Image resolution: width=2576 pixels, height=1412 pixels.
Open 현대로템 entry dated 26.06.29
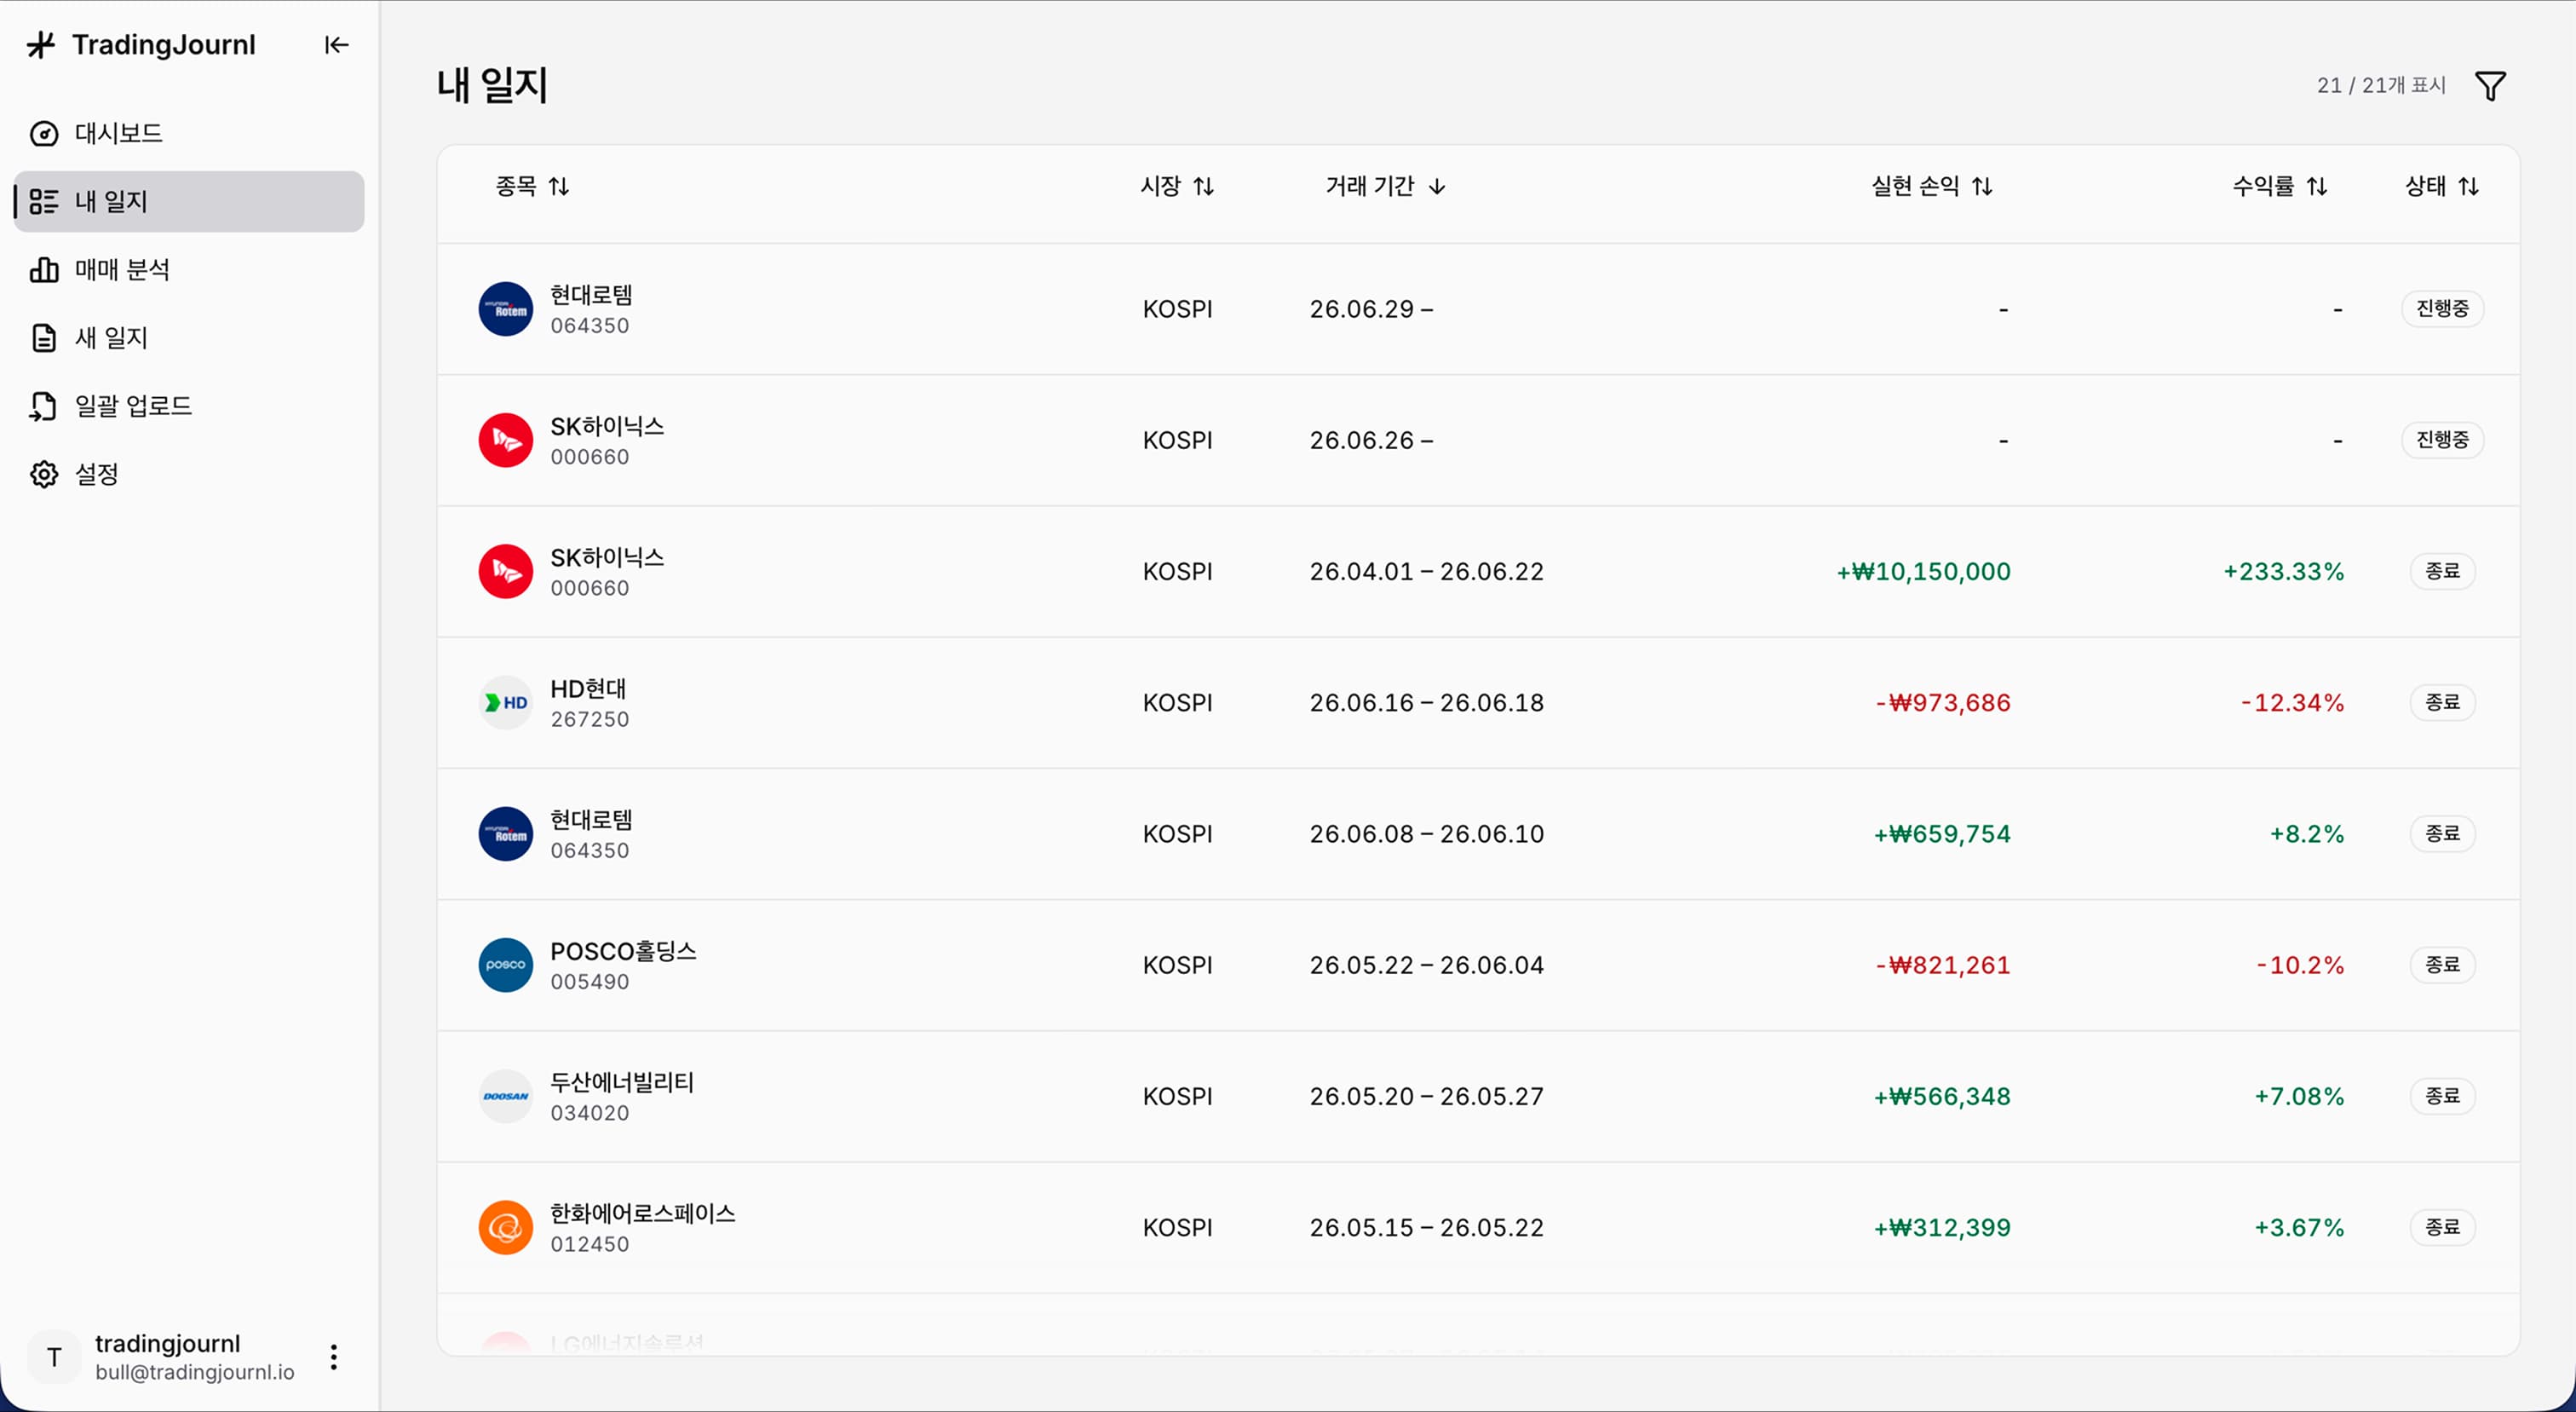(1478, 309)
